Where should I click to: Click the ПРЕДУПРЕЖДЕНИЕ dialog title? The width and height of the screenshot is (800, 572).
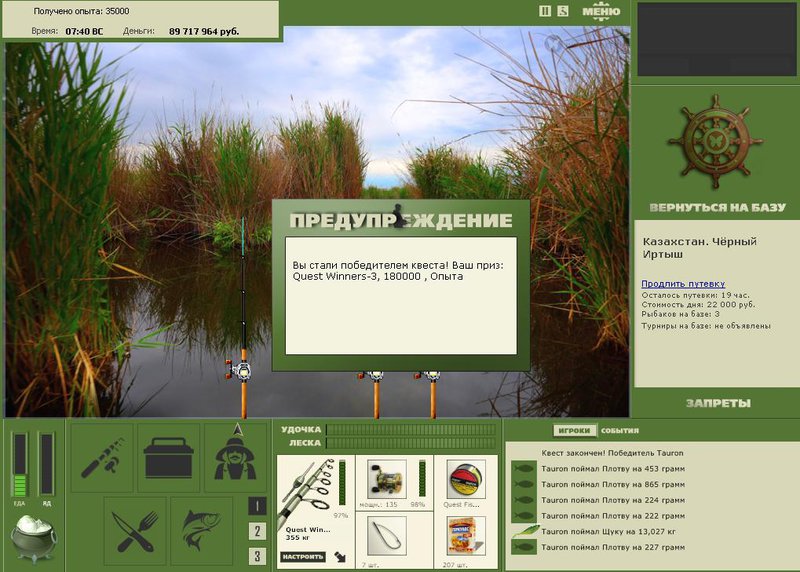401,220
